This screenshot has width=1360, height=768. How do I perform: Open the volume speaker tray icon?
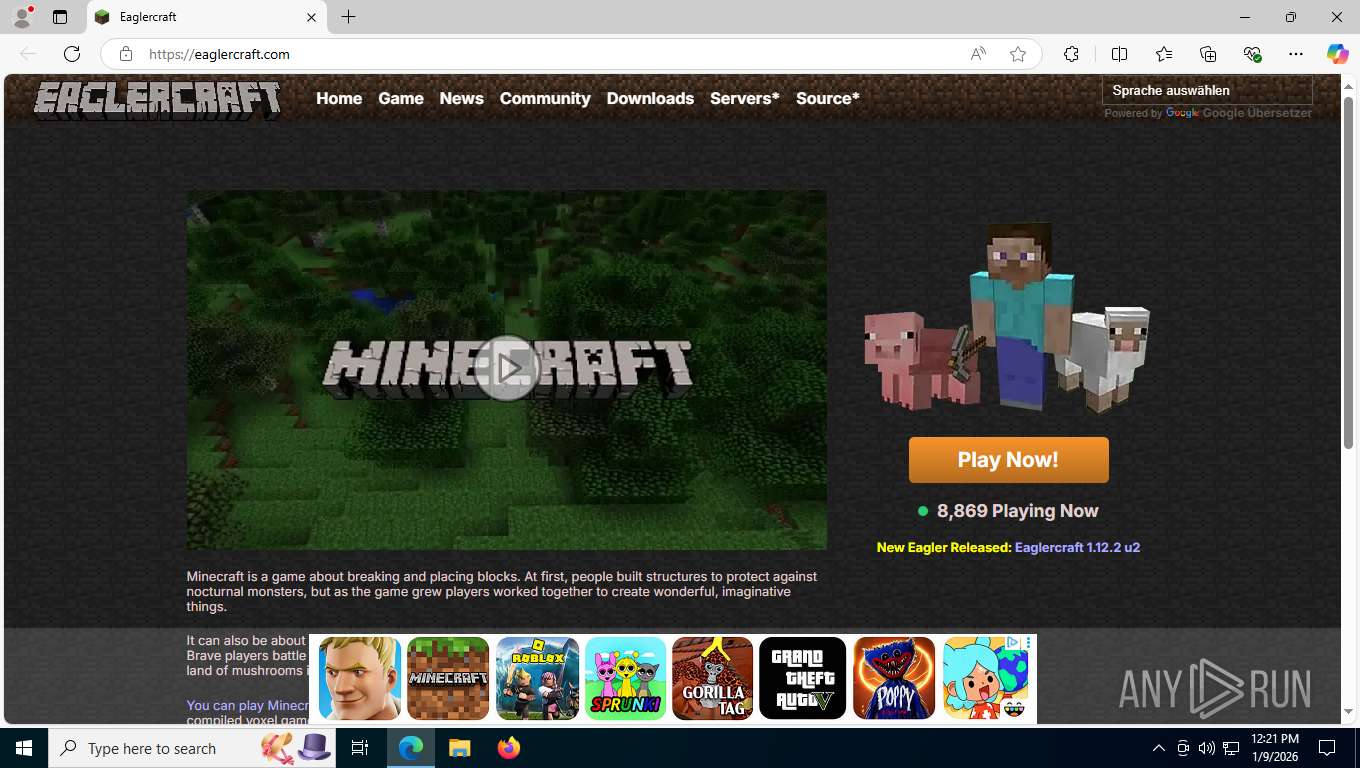pyautogui.click(x=1207, y=748)
